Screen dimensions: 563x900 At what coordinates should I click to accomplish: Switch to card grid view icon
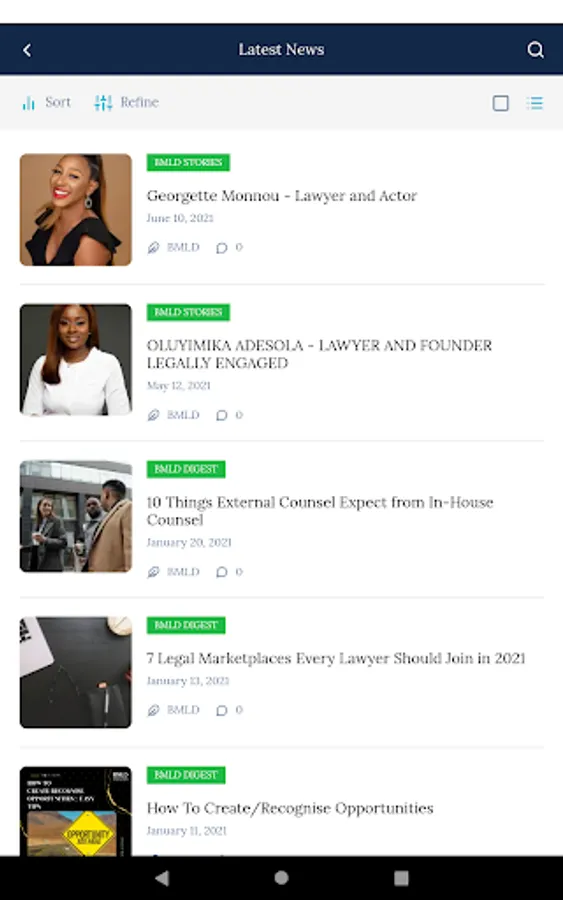[x=500, y=103]
